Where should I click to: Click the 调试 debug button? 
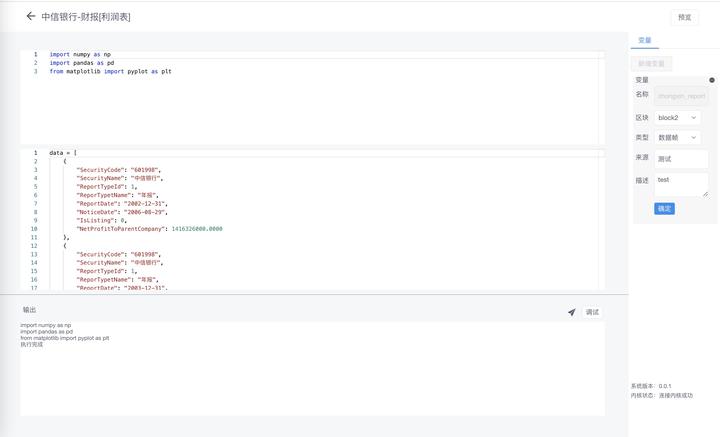(x=592, y=312)
